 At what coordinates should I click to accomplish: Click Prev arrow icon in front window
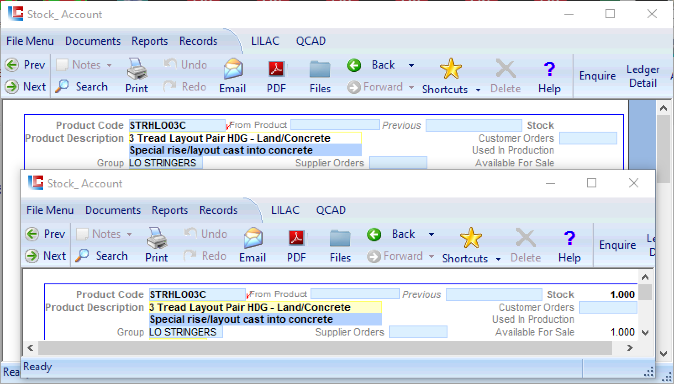32,234
